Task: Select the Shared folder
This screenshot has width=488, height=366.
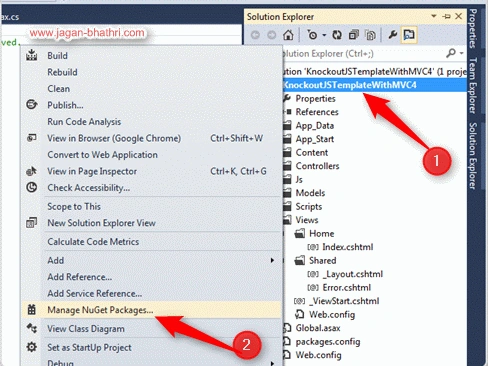Action: [x=323, y=261]
